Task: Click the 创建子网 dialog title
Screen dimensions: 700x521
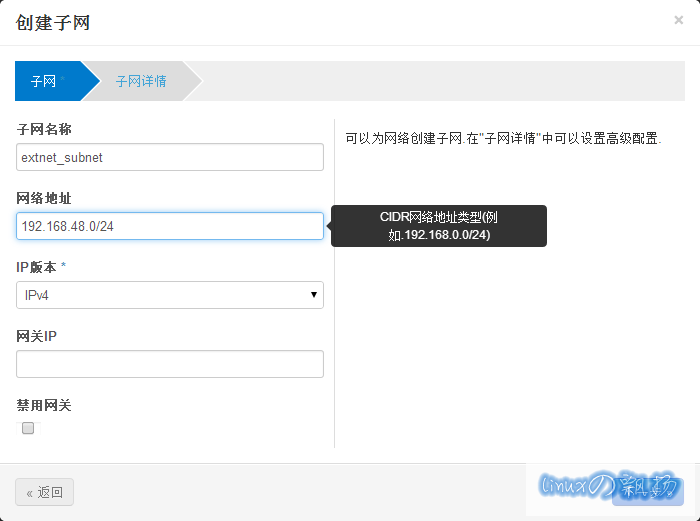Action: click(x=53, y=22)
